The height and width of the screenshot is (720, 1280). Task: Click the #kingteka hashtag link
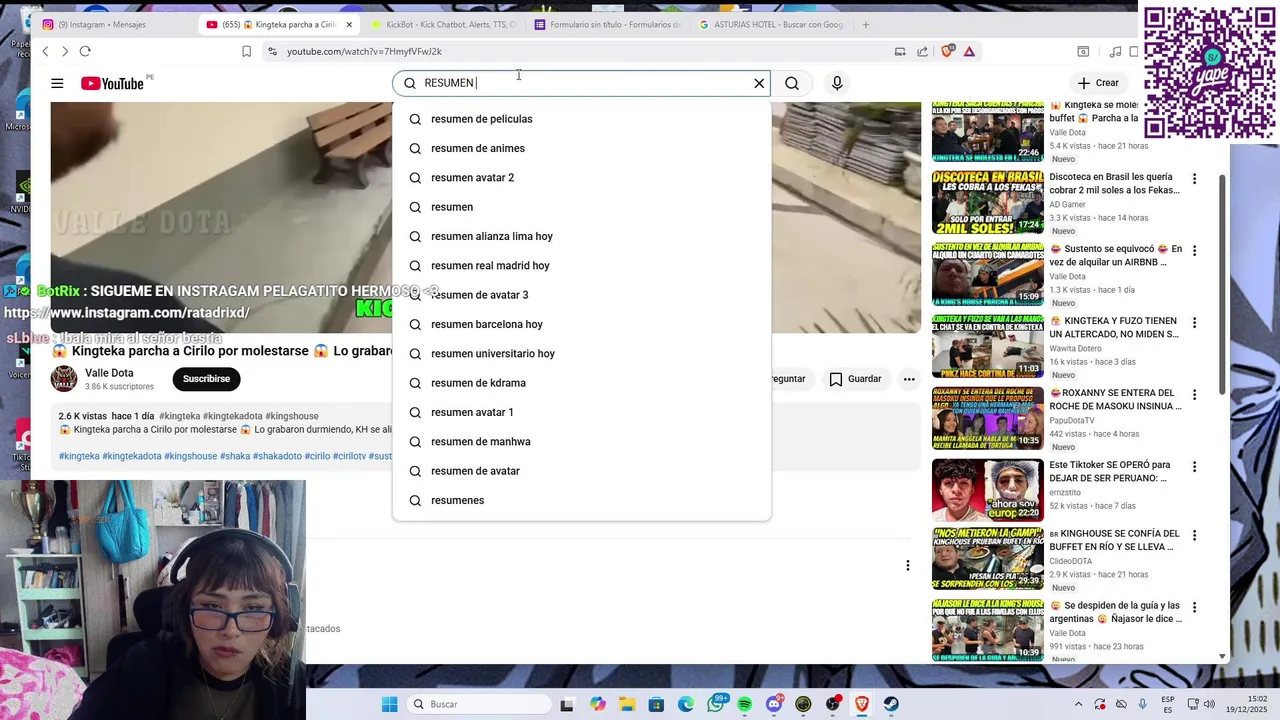point(79,456)
